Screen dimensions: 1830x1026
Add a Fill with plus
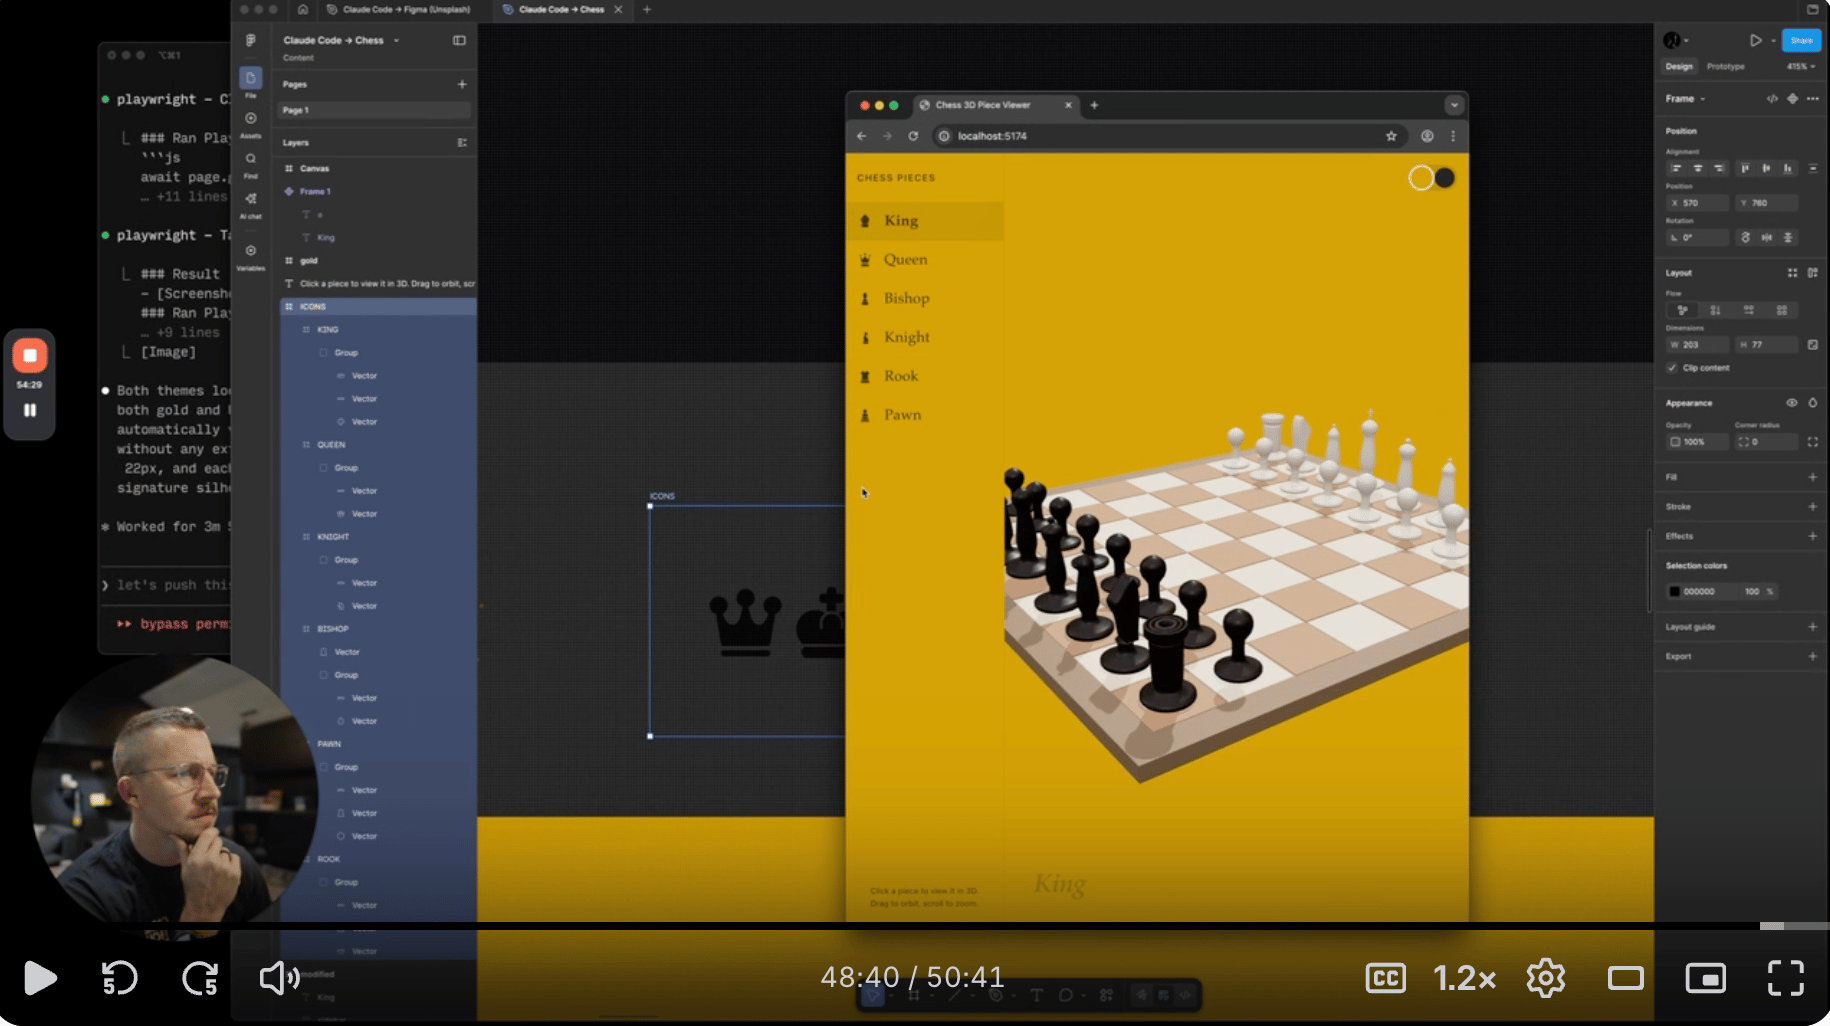click(x=1812, y=477)
